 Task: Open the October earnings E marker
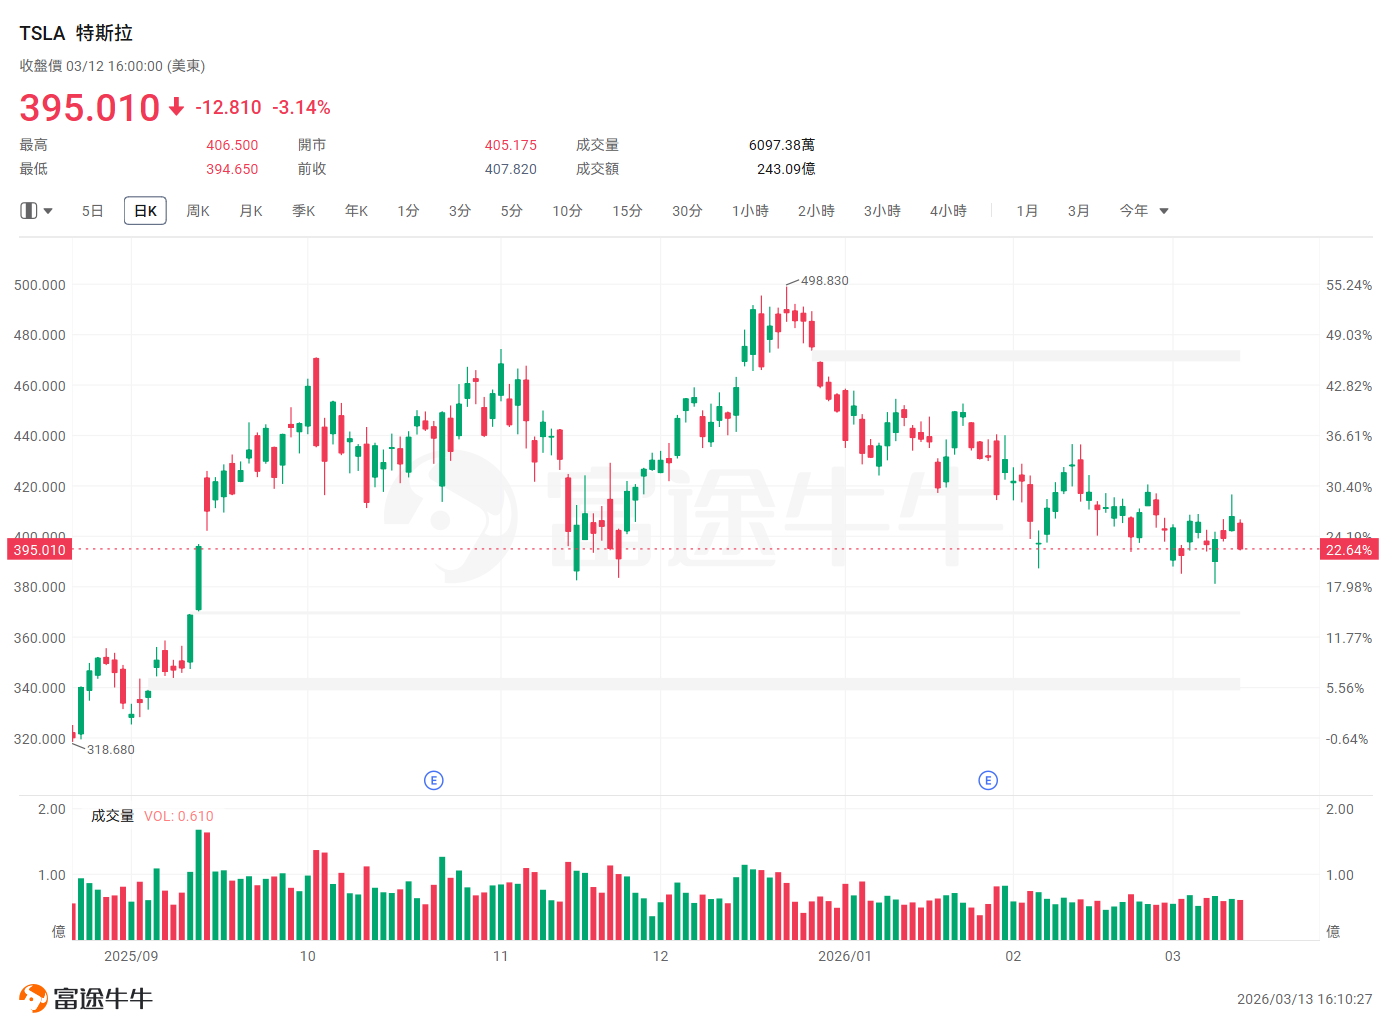[x=434, y=780]
